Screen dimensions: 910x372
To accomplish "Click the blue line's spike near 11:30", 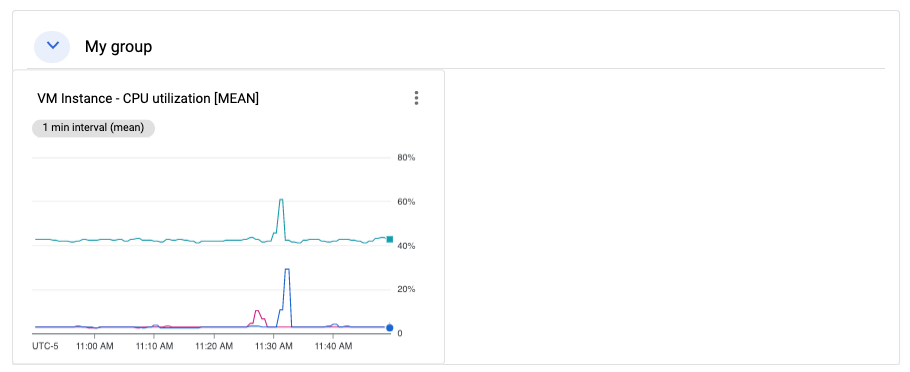I will (287, 270).
